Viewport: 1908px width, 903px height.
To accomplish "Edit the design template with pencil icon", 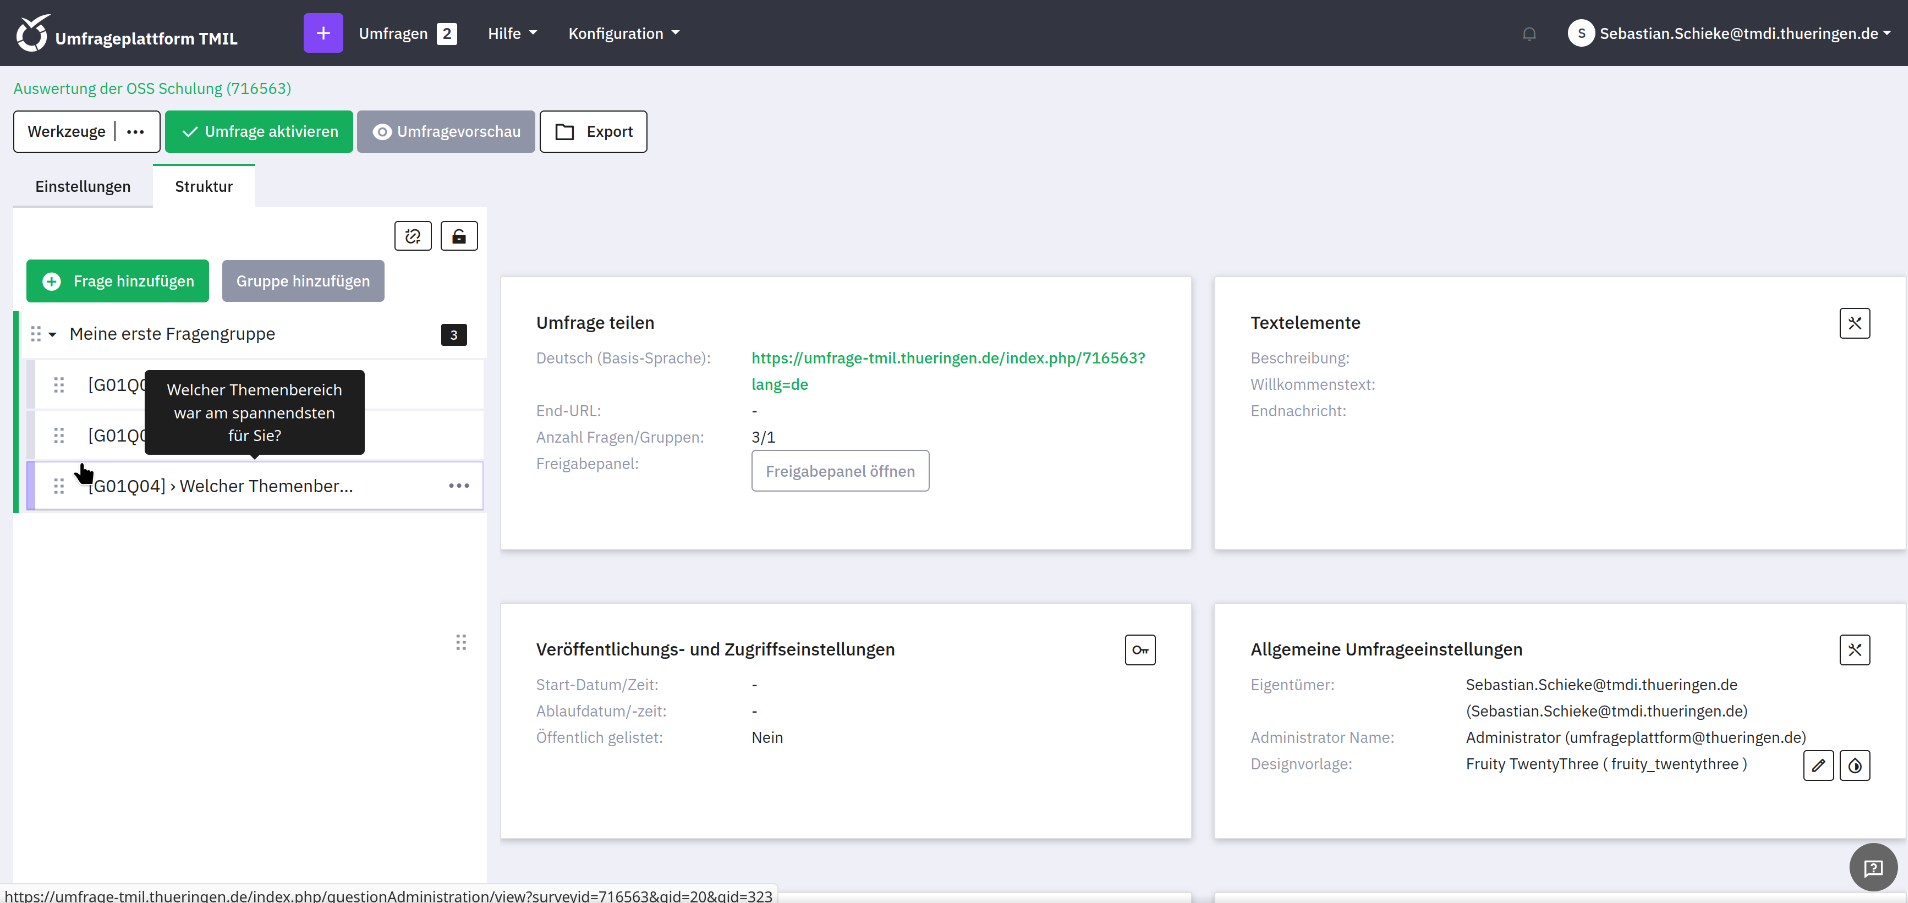I will (1818, 765).
